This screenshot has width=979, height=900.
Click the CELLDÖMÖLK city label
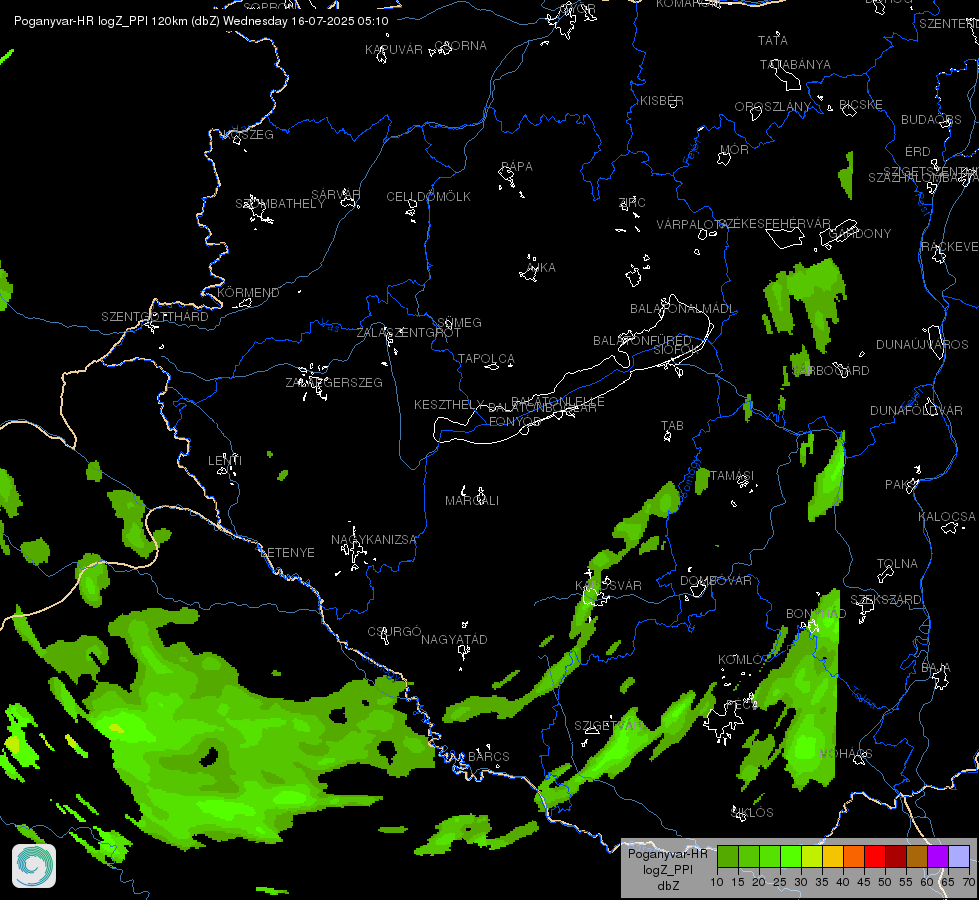point(428,197)
